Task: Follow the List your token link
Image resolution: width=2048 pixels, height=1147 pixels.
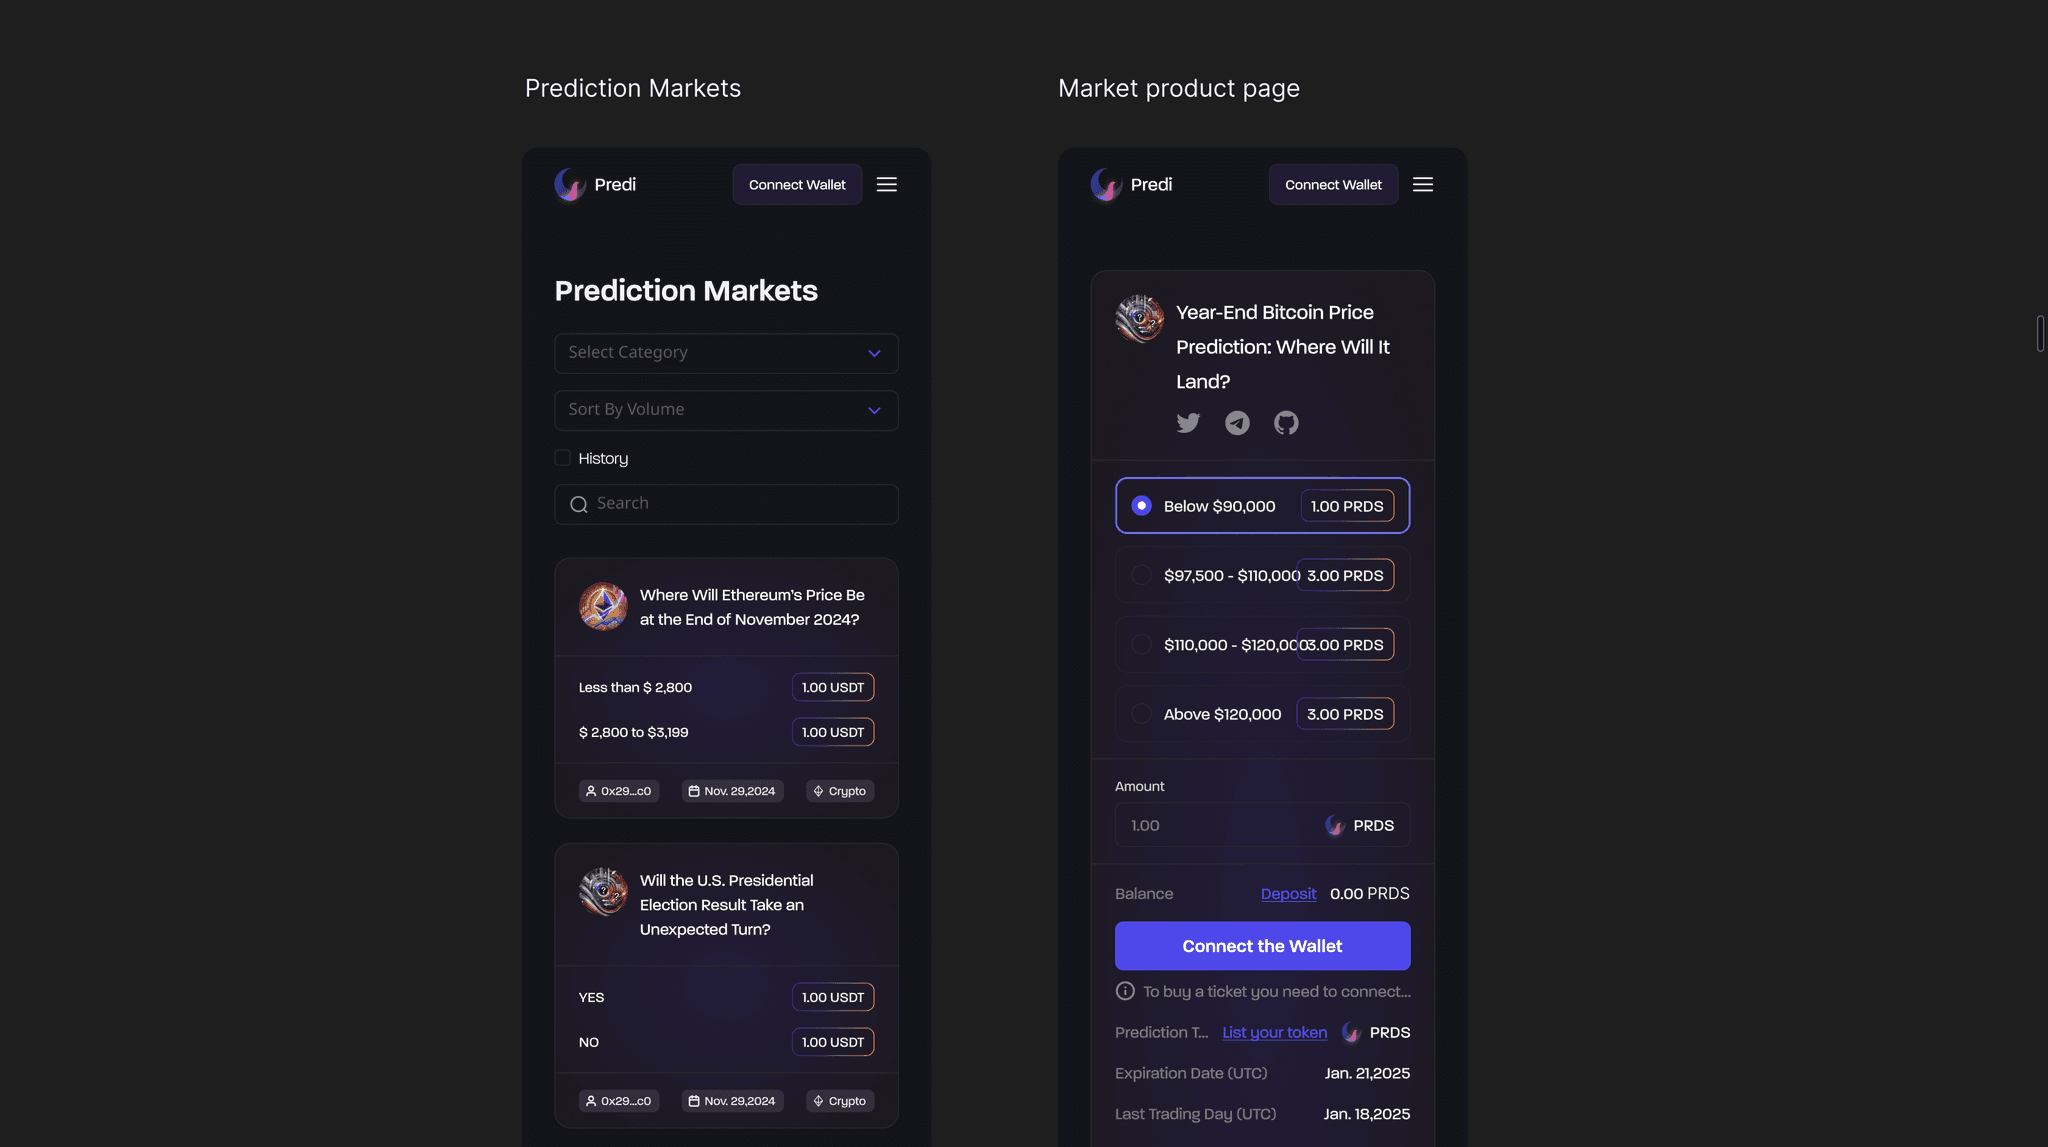Action: [1275, 1033]
